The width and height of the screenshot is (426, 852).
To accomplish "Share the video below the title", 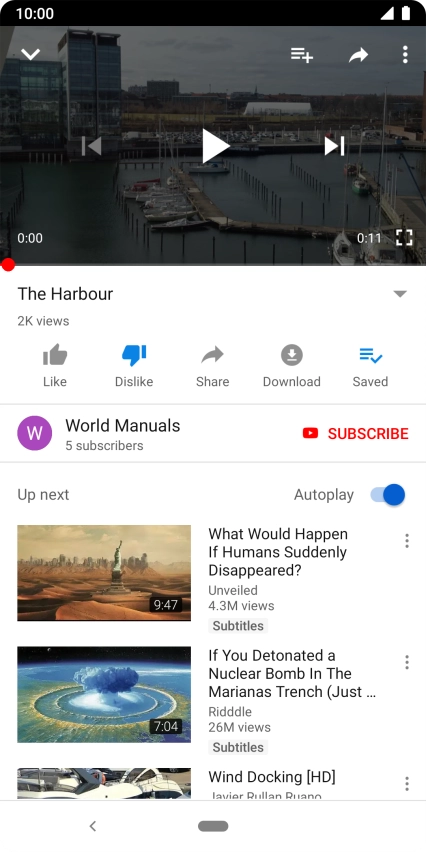I will (212, 366).
